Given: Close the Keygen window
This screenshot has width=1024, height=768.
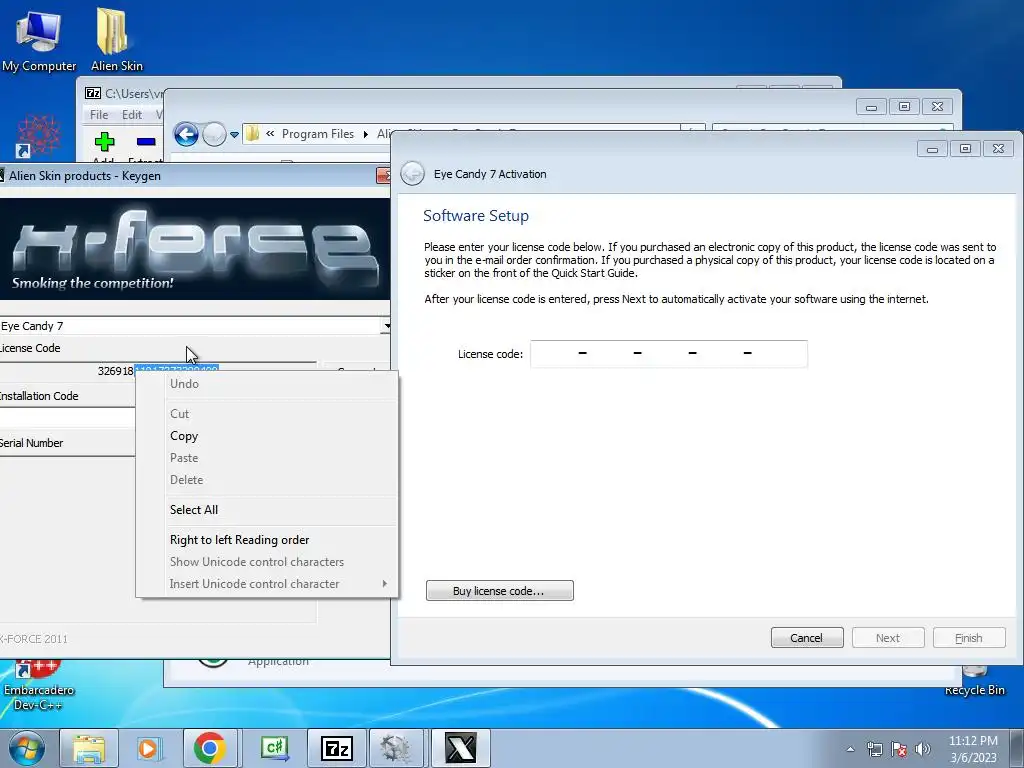Looking at the screenshot, I should tap(383, 175).
